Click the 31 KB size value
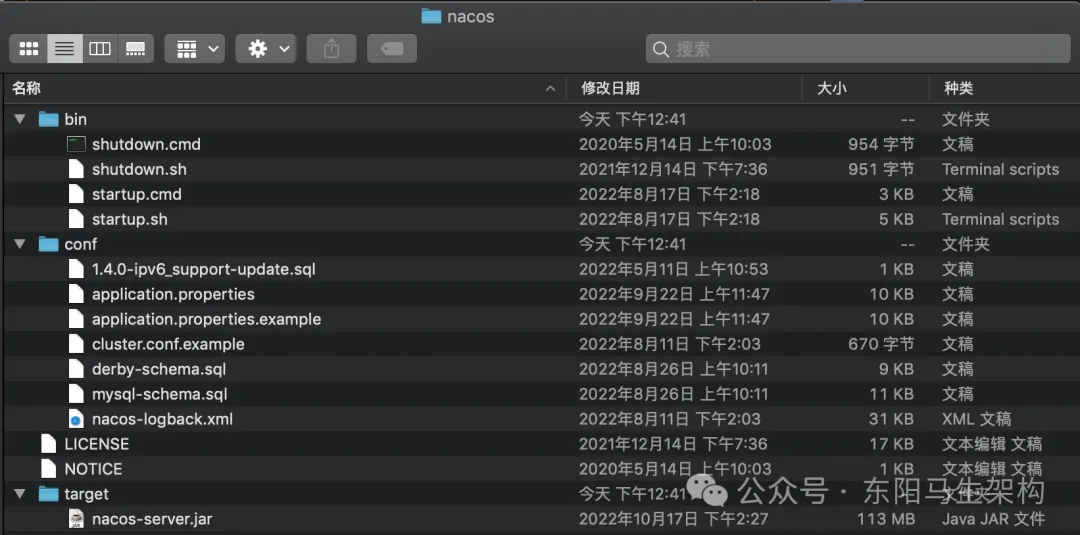The height and width of the screenshot is (535, 1080). click(x=891, y=419)
